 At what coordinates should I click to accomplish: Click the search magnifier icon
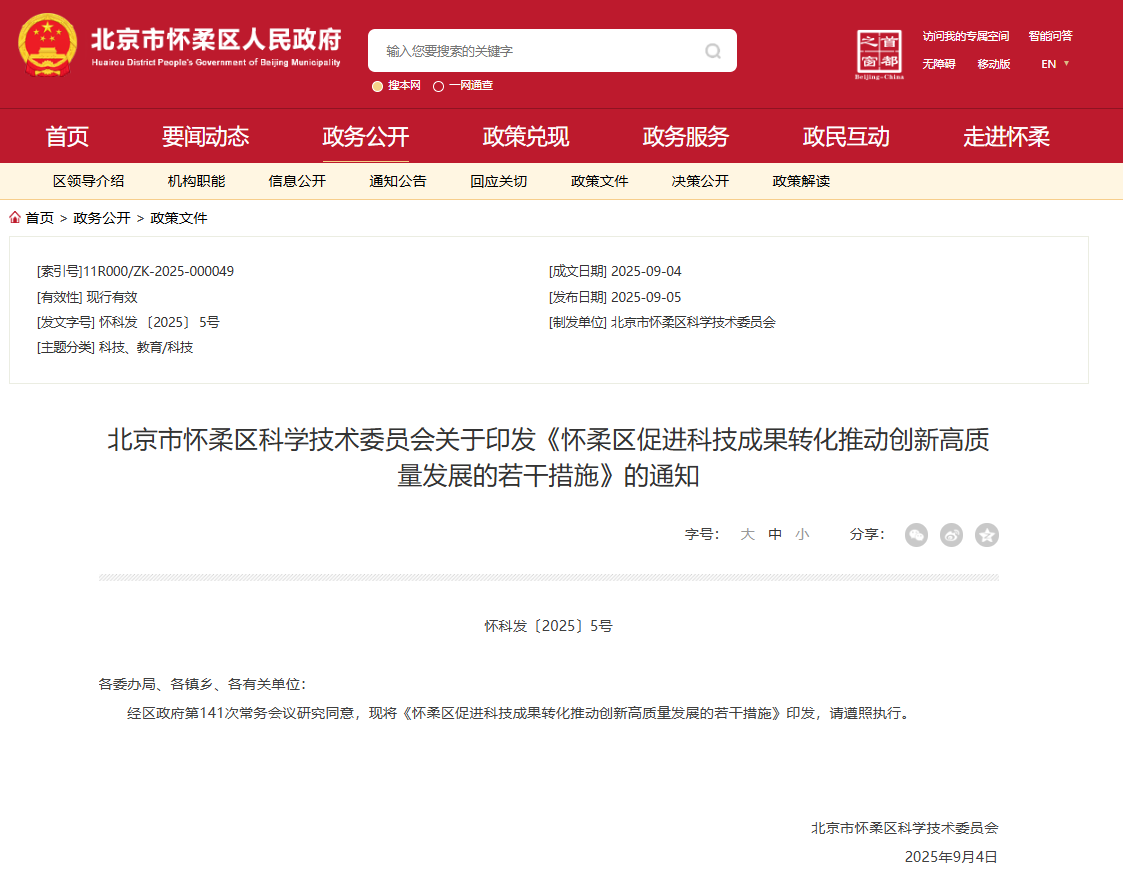[x=712, y=50]
